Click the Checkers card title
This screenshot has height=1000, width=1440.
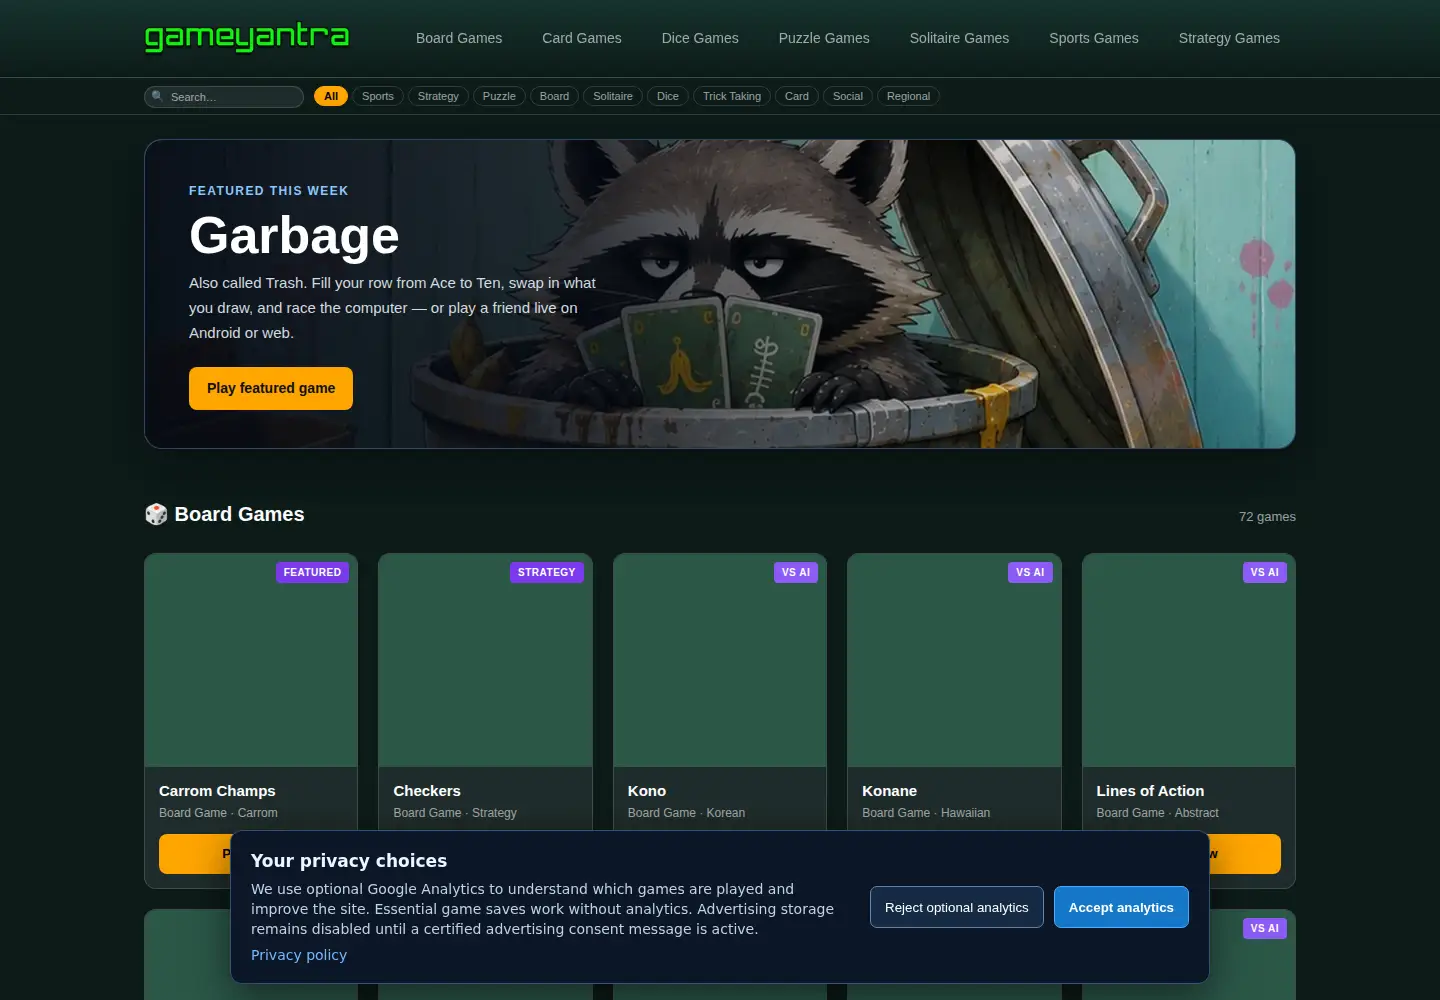pos(427,791)
